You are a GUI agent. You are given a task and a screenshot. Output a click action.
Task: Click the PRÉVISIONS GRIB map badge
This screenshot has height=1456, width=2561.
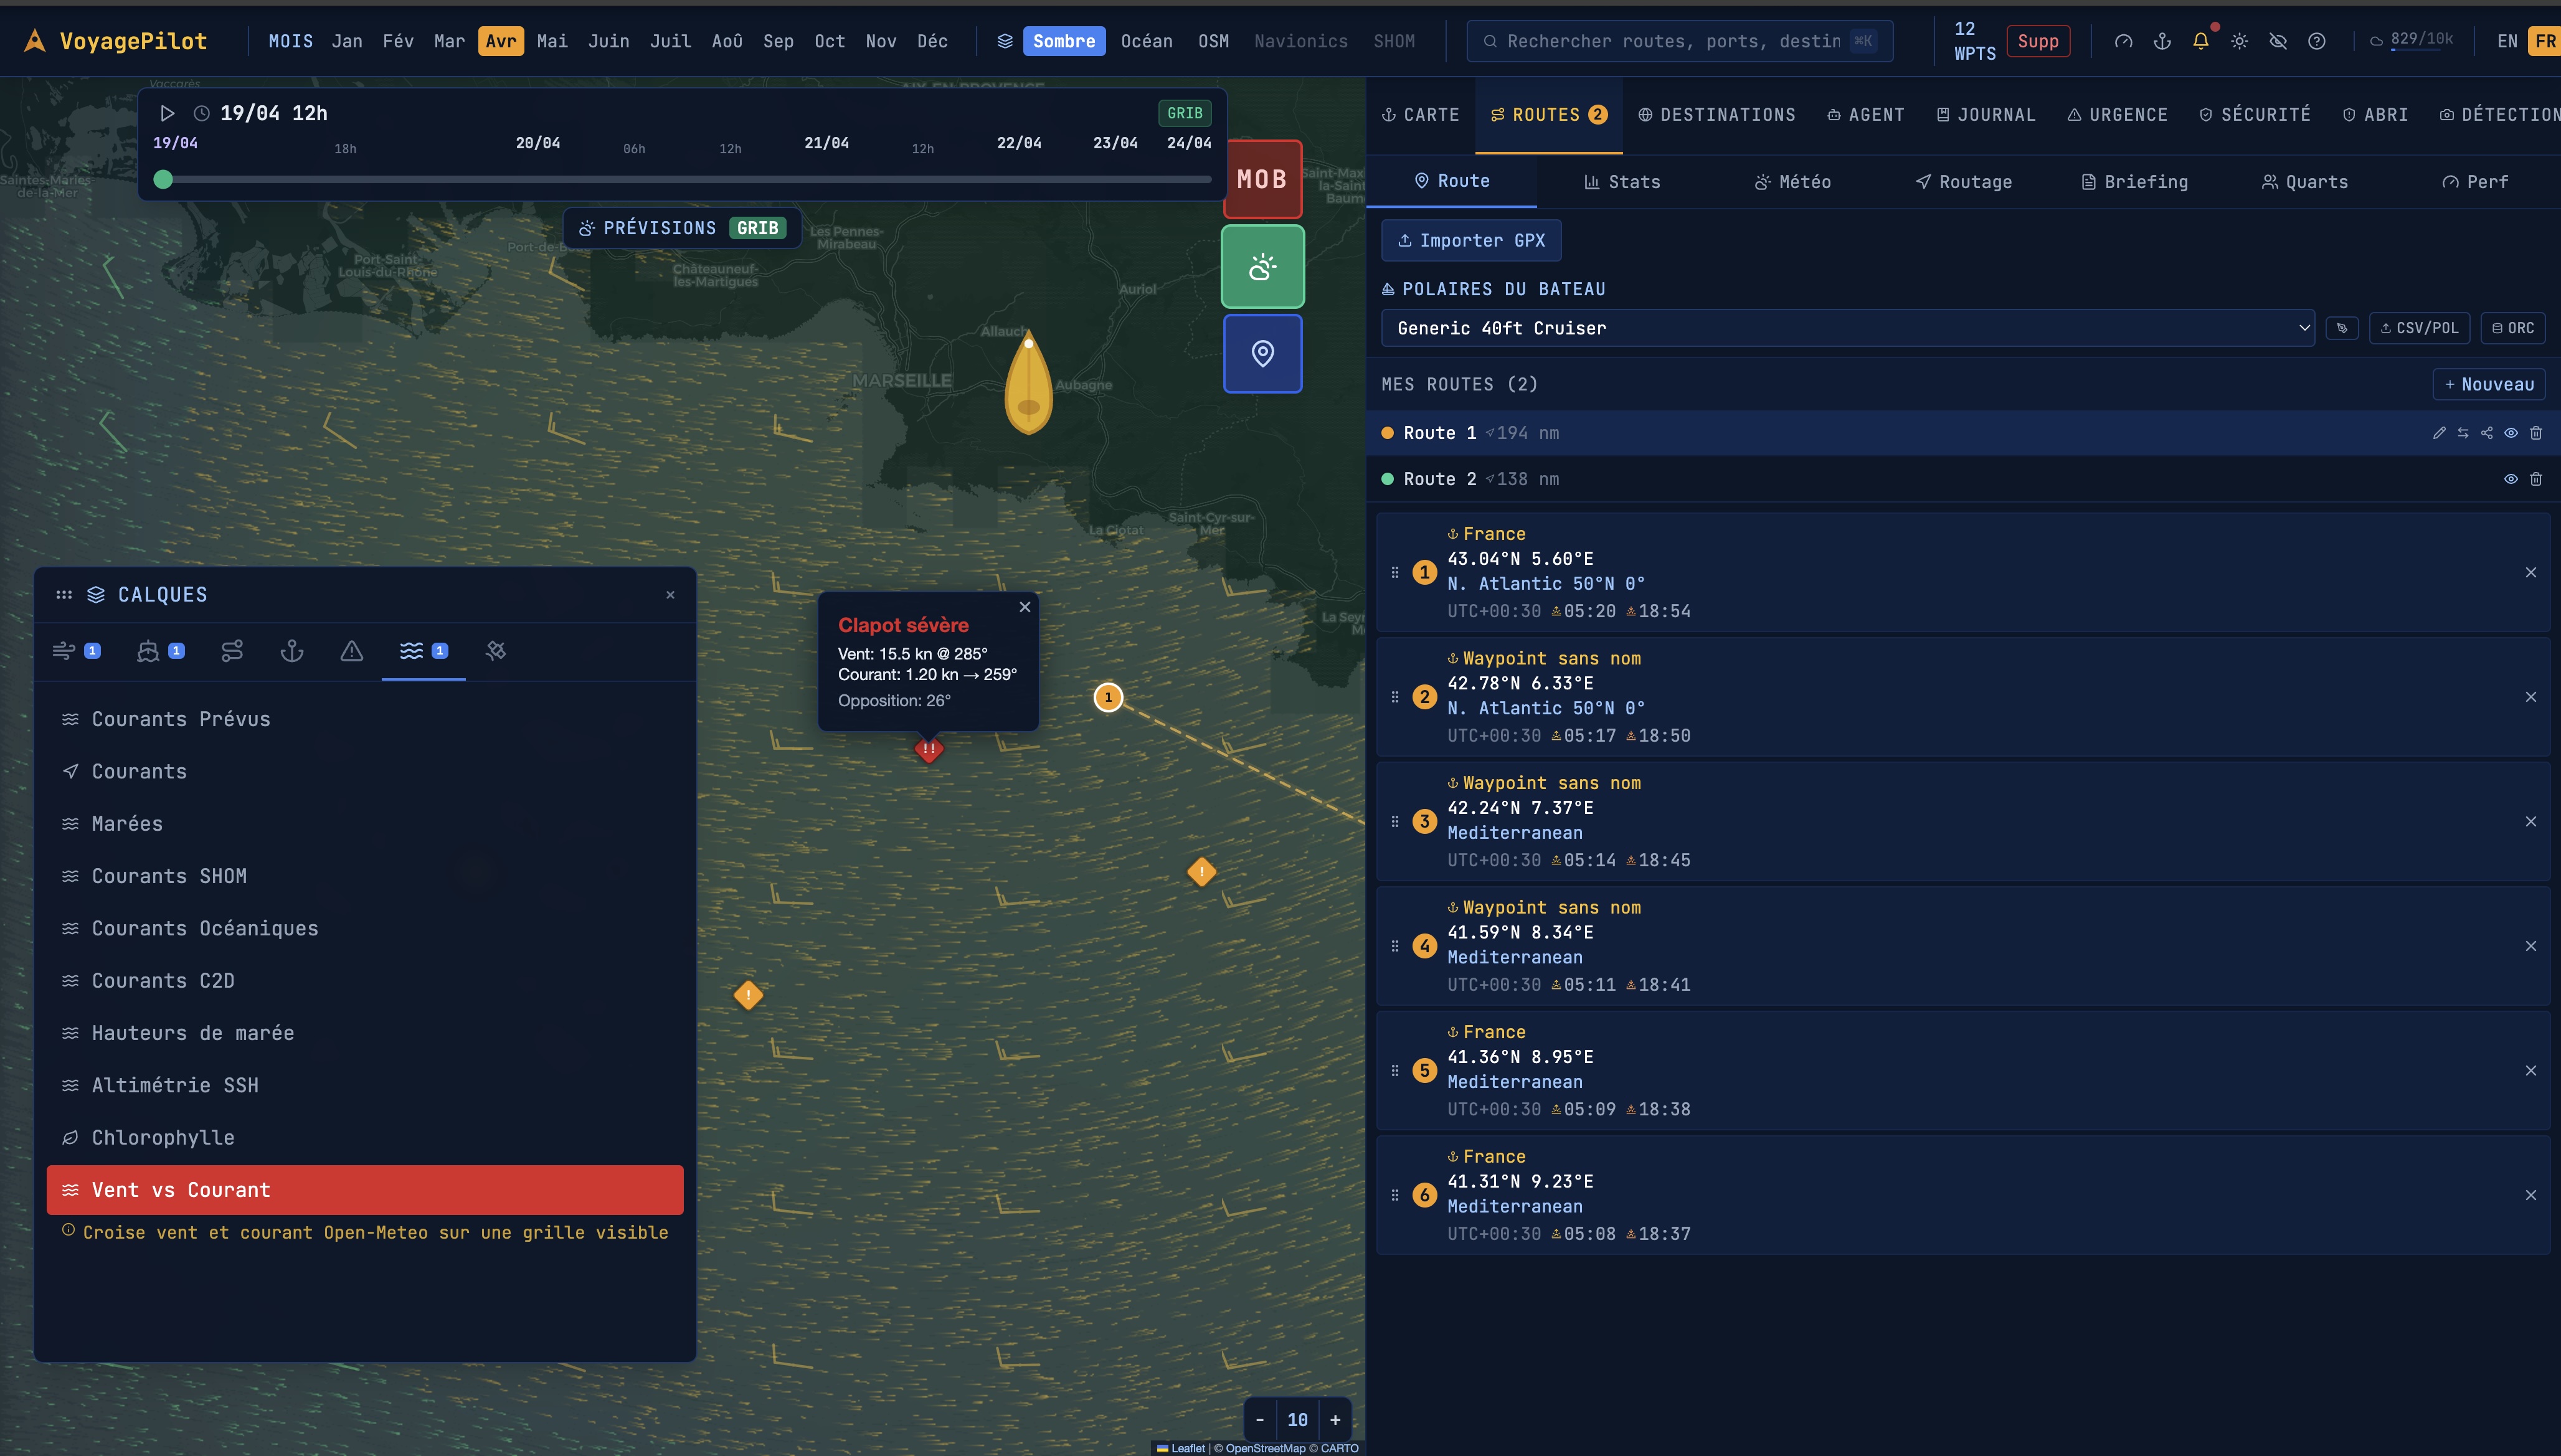coord(682,228)
